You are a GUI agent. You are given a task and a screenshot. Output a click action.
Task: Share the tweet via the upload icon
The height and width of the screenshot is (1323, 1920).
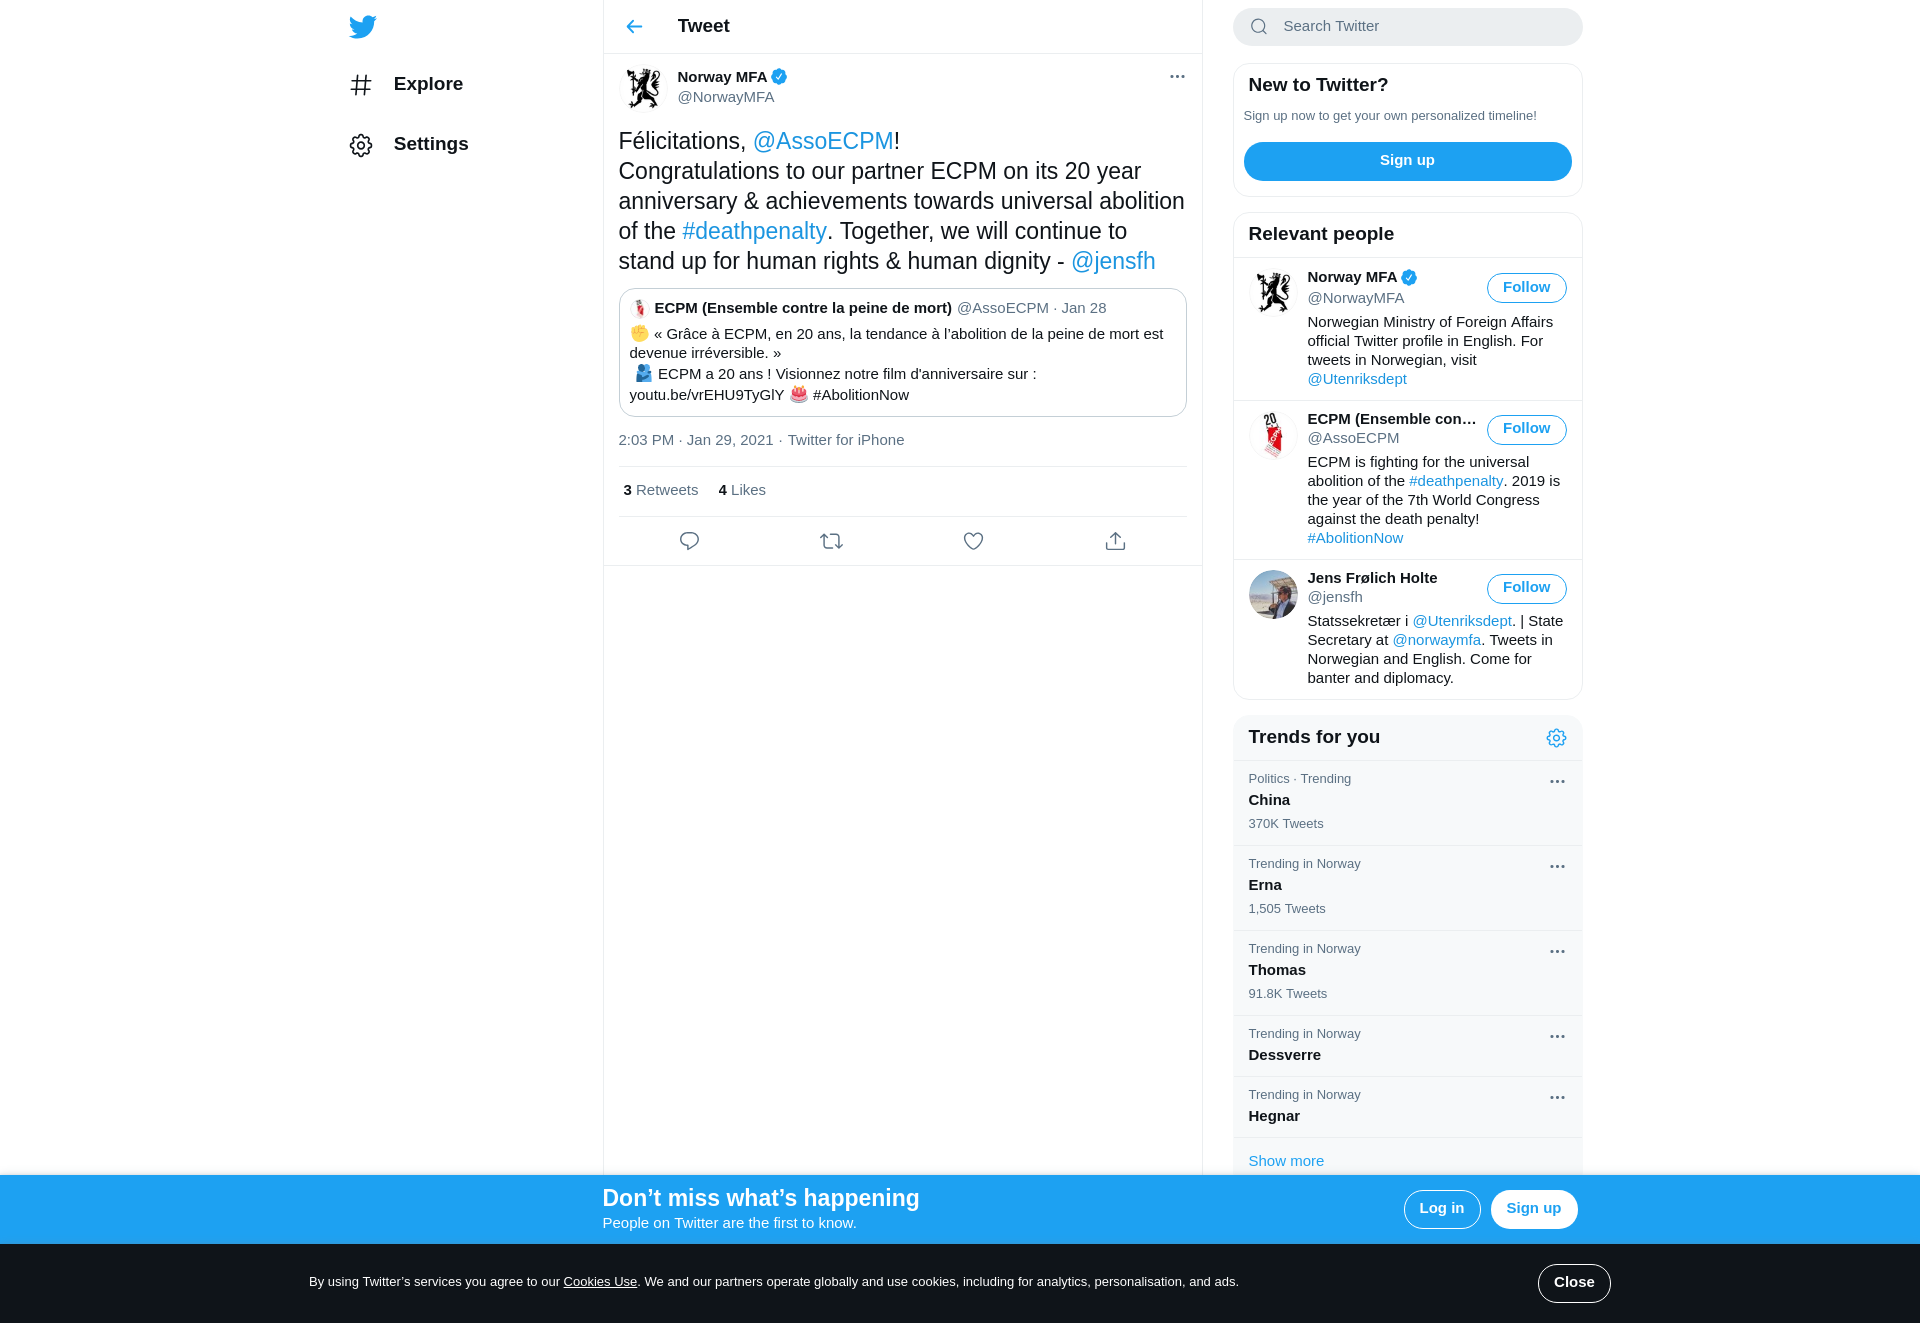click(x=1115, y=541)
